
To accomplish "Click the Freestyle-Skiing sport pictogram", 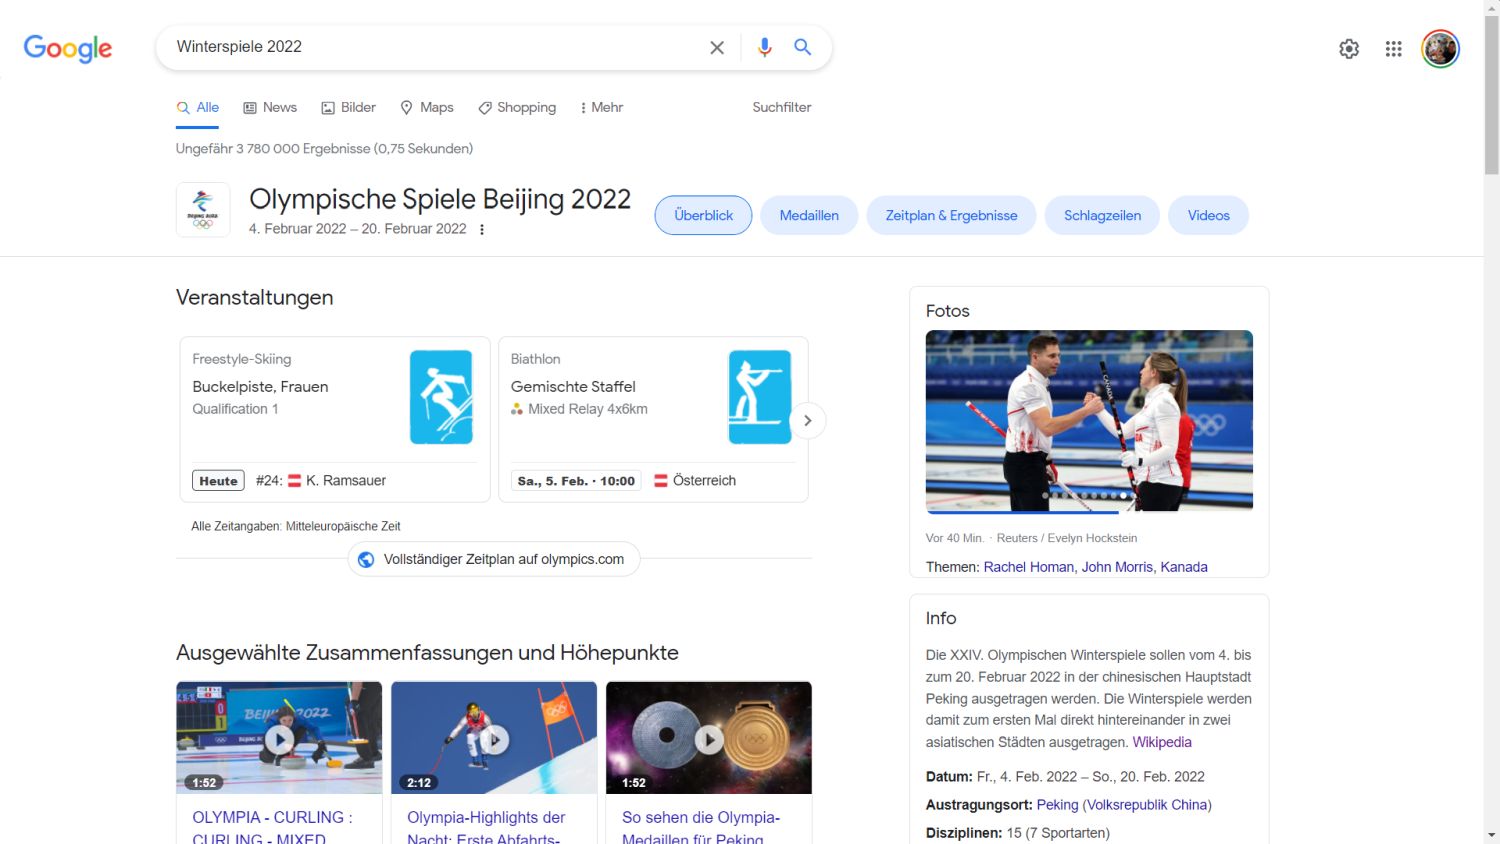I will (441, 396).
